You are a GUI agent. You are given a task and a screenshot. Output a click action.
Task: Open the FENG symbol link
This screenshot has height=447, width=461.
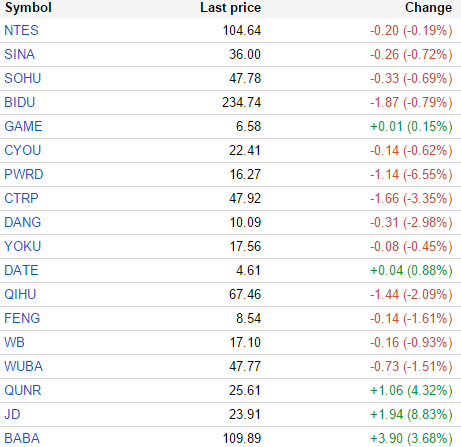point(22,318)
